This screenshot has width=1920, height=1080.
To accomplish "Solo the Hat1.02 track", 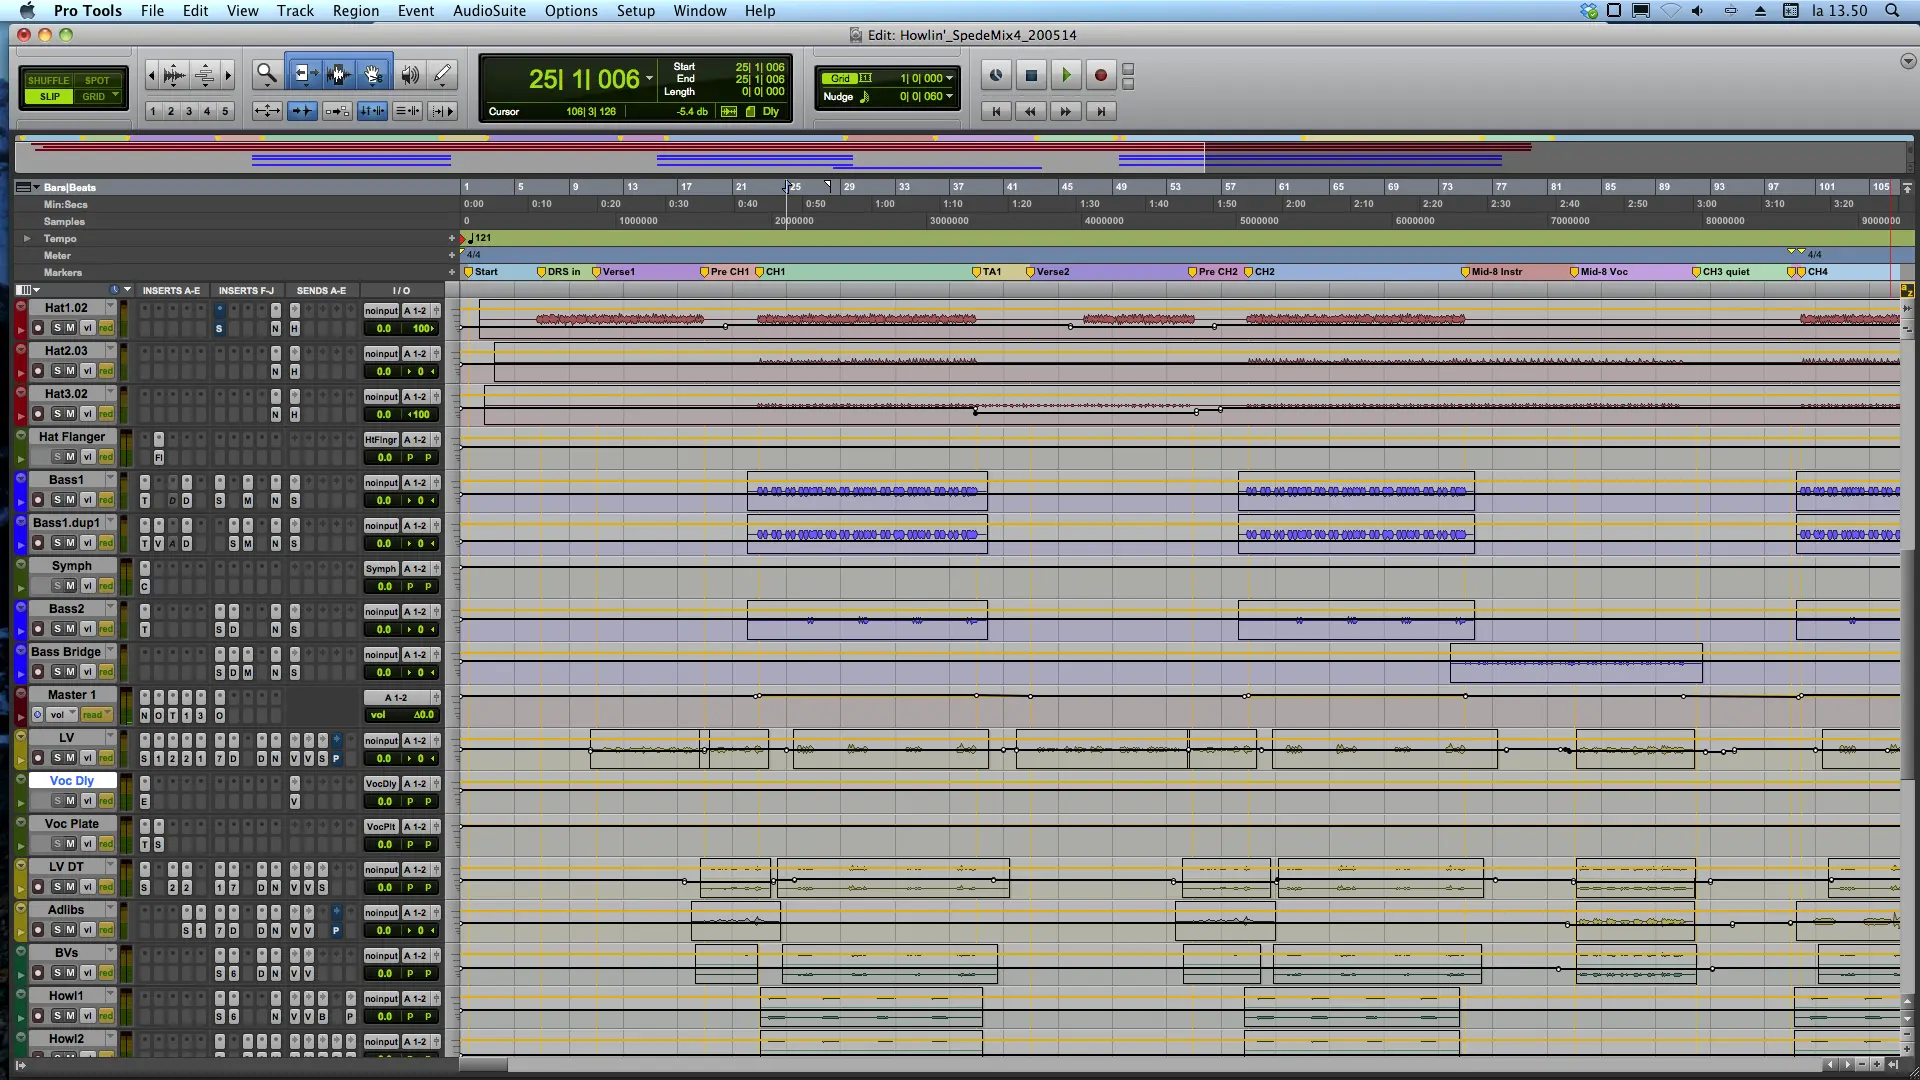I will 57,328.
